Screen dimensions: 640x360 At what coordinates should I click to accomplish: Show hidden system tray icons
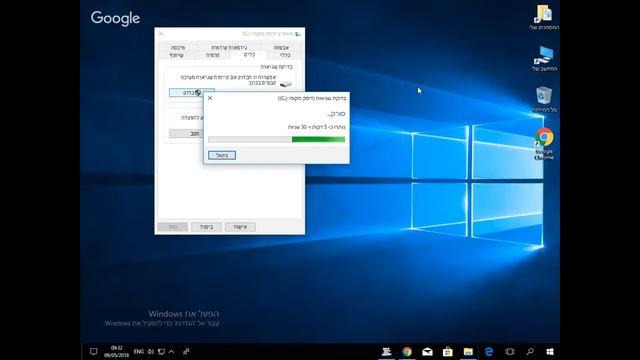point(171,351)
